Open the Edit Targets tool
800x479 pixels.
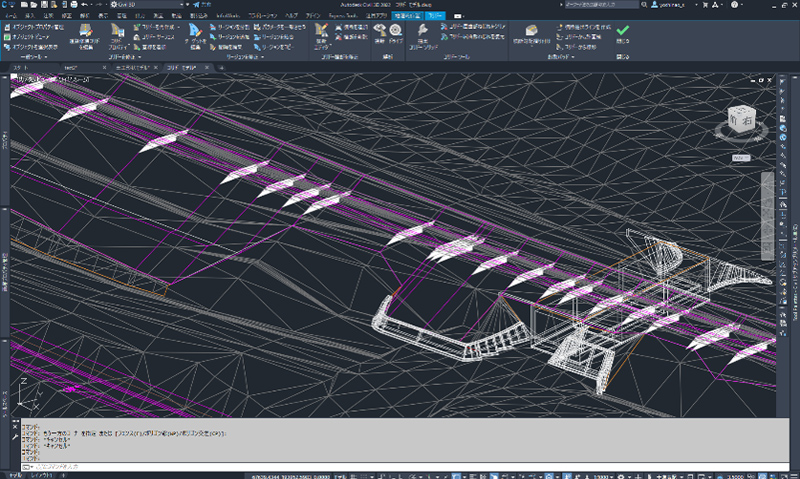click(x=195, y=36)
